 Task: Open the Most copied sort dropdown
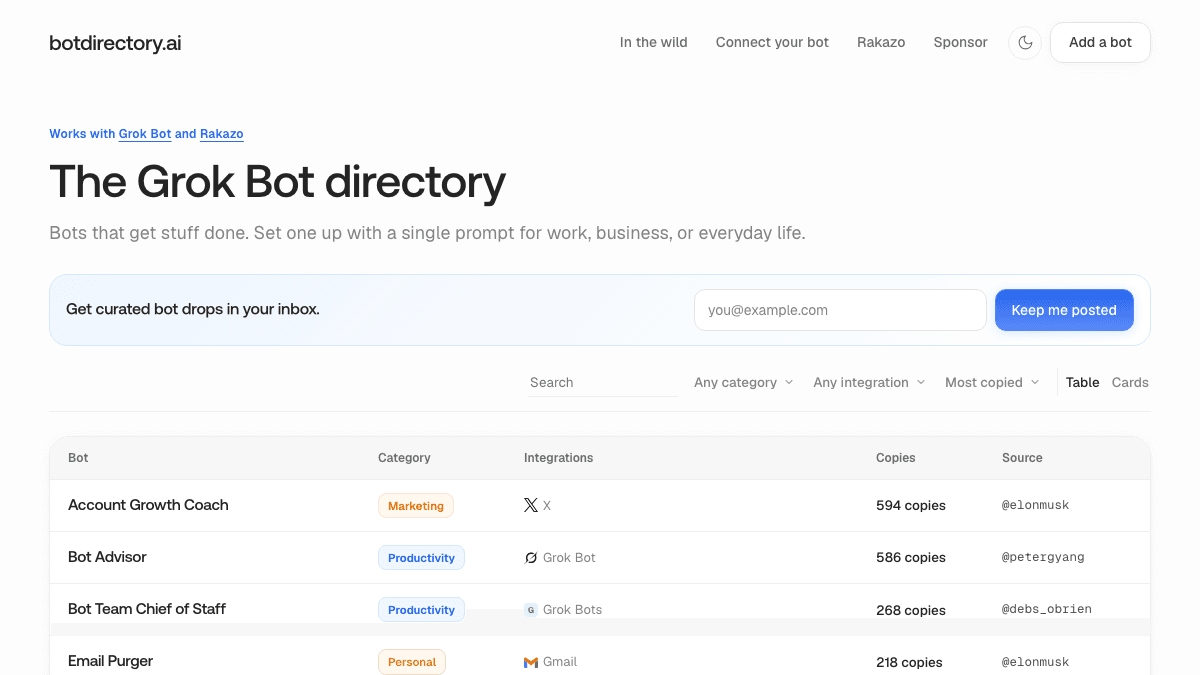tap(992, 383)
